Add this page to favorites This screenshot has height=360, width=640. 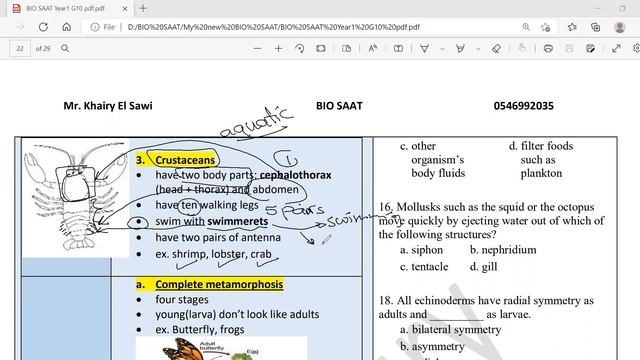point(545,27)
